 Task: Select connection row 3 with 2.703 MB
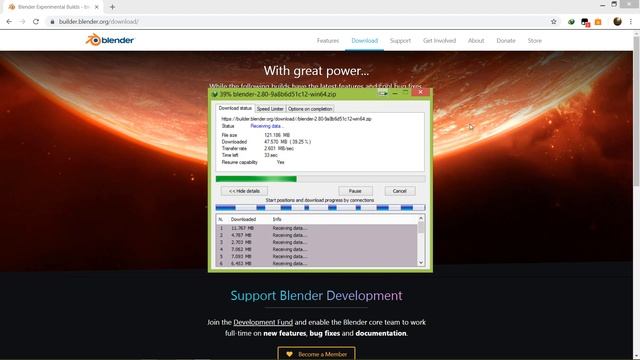(317, 242)
